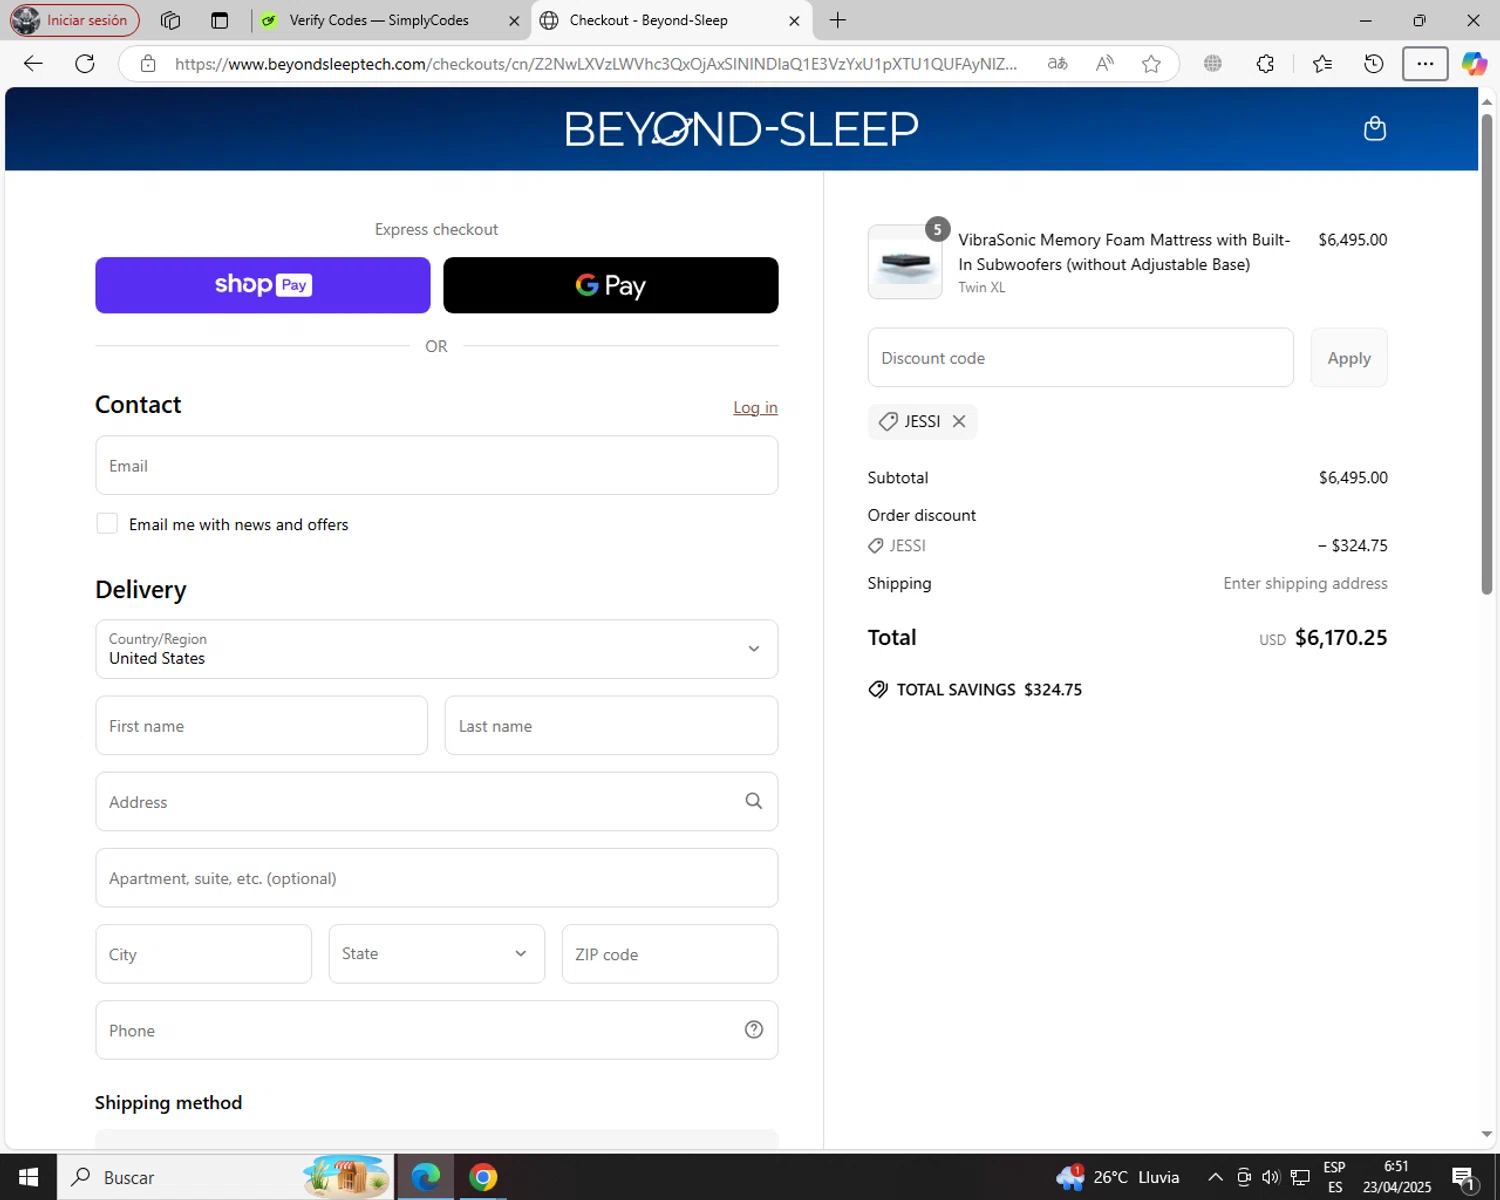Add this page to favorites star
Screen dimensions: 1500x1200
pos(1151,64)
